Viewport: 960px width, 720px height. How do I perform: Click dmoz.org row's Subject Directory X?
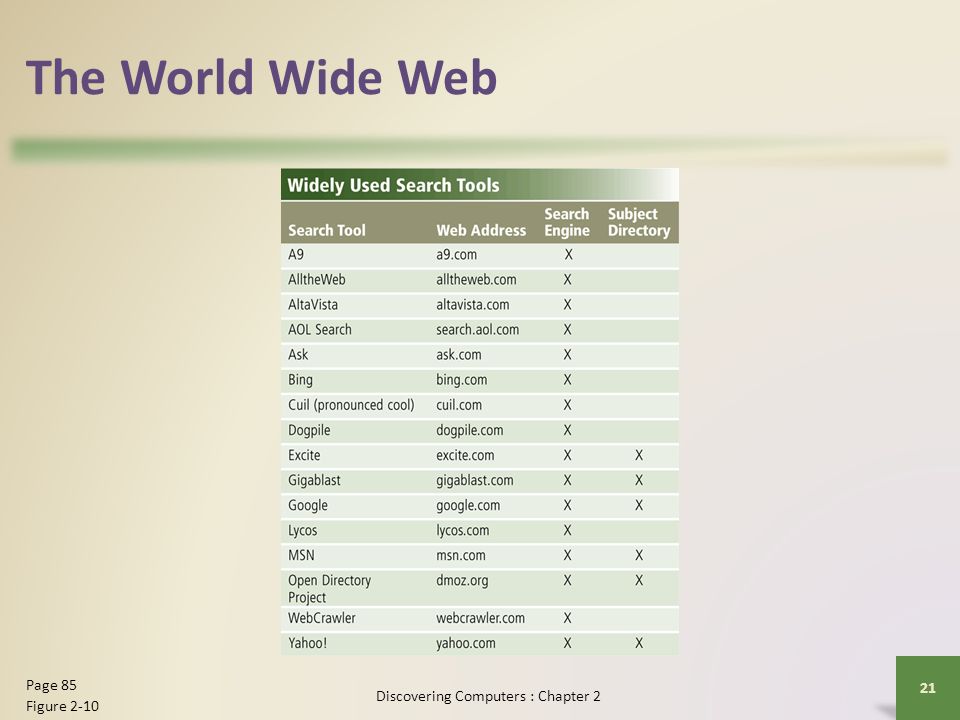point(639,580)
